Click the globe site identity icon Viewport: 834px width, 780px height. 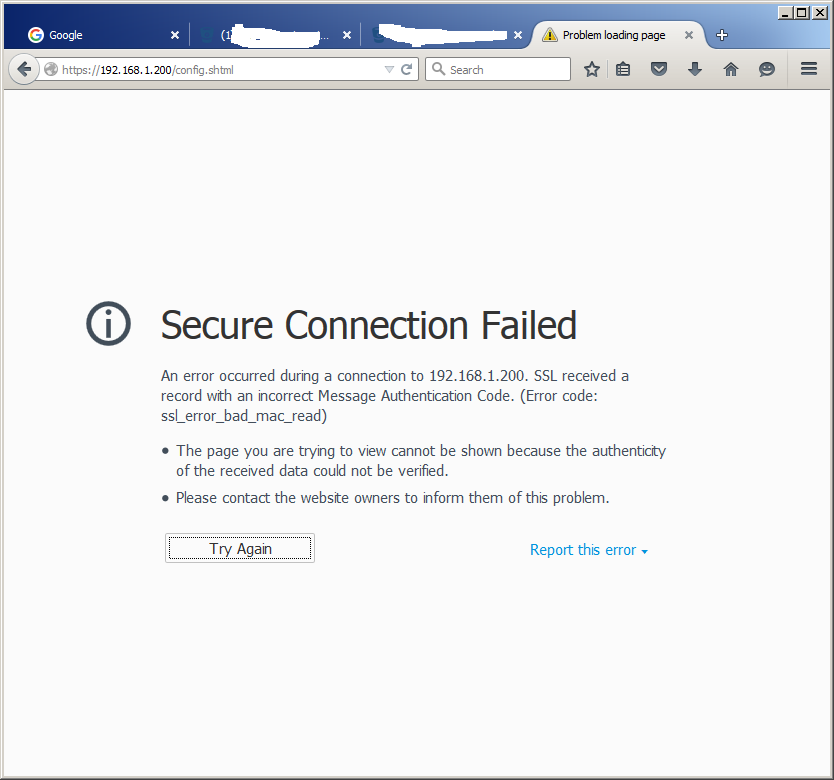click(51, 70)
